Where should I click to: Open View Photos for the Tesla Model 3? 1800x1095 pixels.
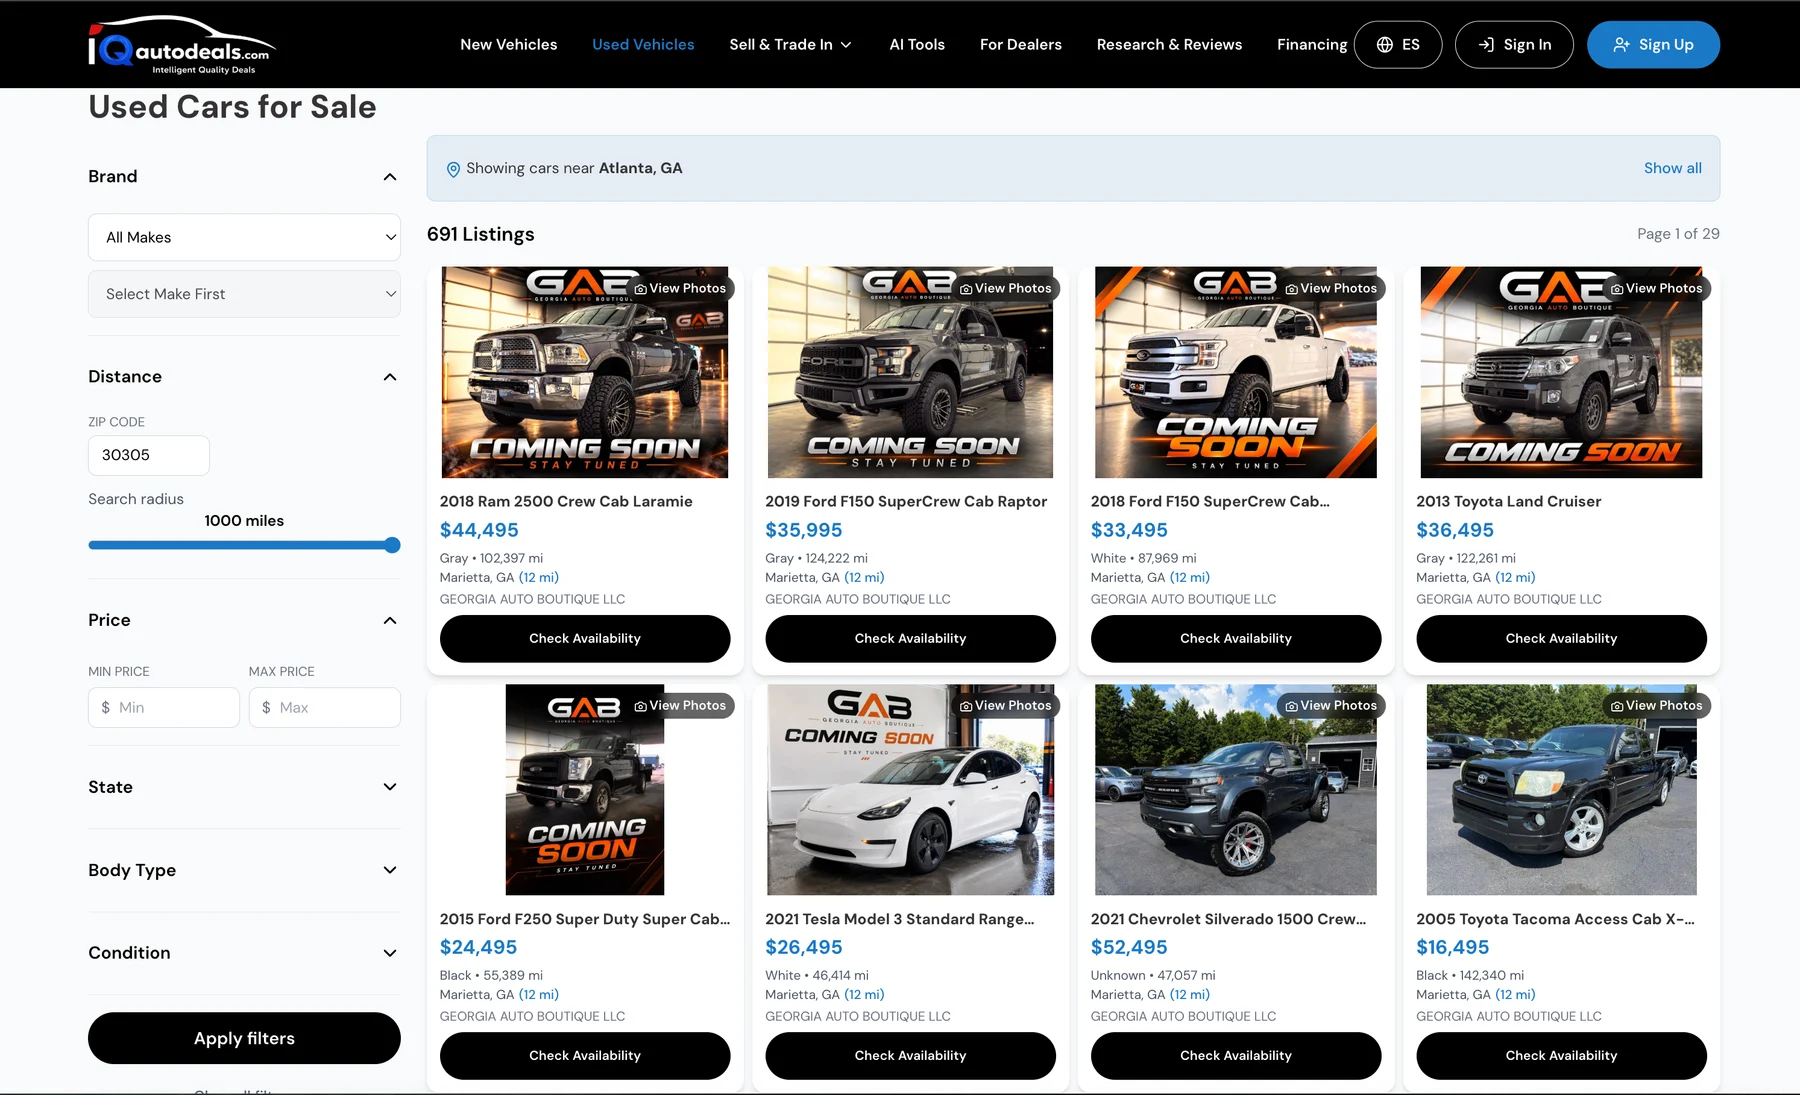click(1006, 706)
